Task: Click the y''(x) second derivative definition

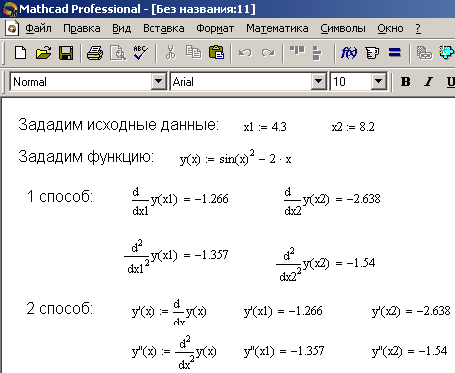Action: tap(174, 353)
